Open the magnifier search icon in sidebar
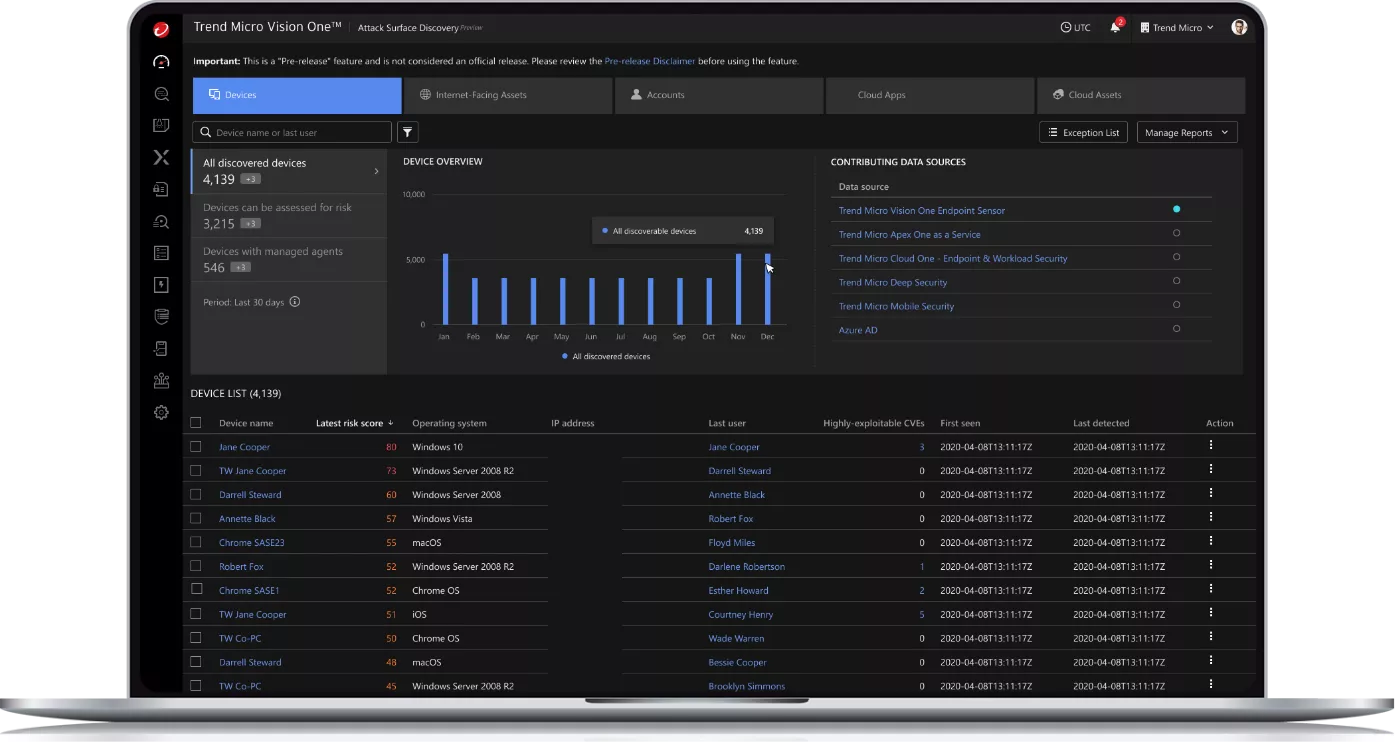 (161, 94)
